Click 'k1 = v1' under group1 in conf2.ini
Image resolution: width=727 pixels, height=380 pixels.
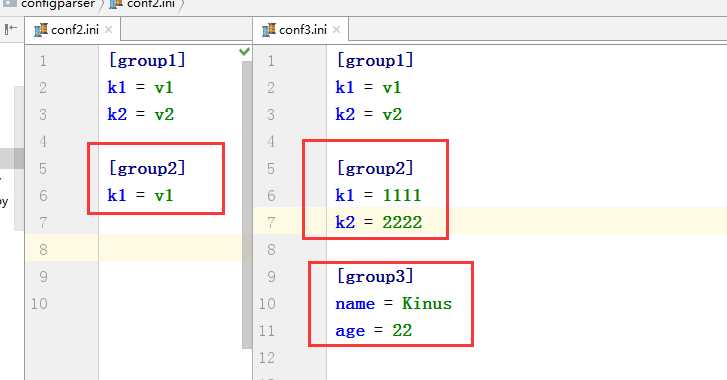point(140,88)
